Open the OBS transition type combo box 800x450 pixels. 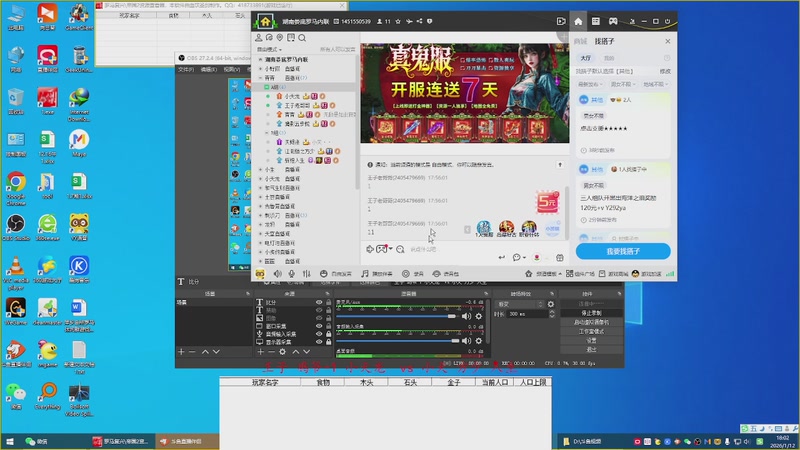[x=519, y=304]
